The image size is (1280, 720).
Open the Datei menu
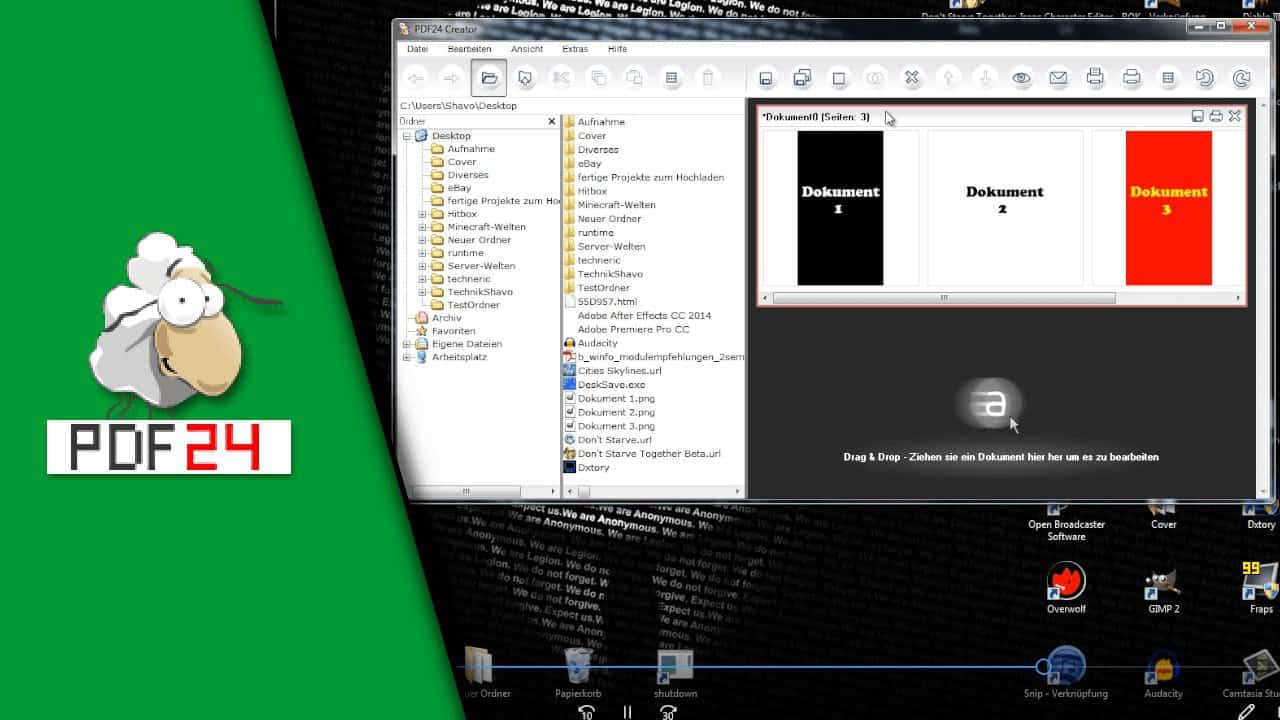(x=417, y=49)
